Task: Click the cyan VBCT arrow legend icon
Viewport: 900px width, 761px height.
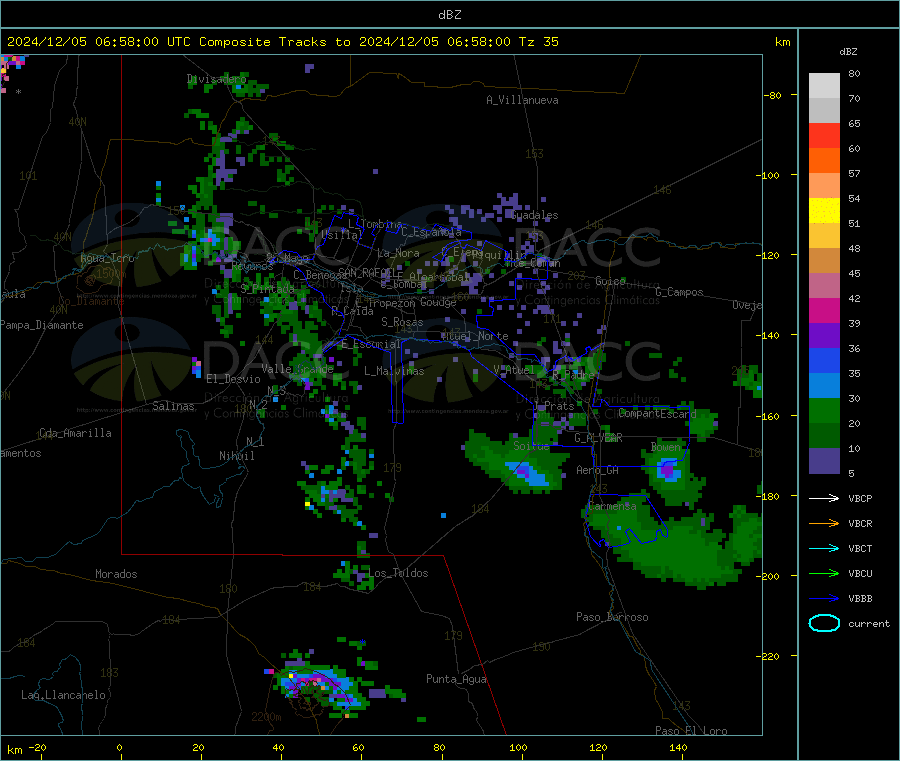Action: point(824,548)
